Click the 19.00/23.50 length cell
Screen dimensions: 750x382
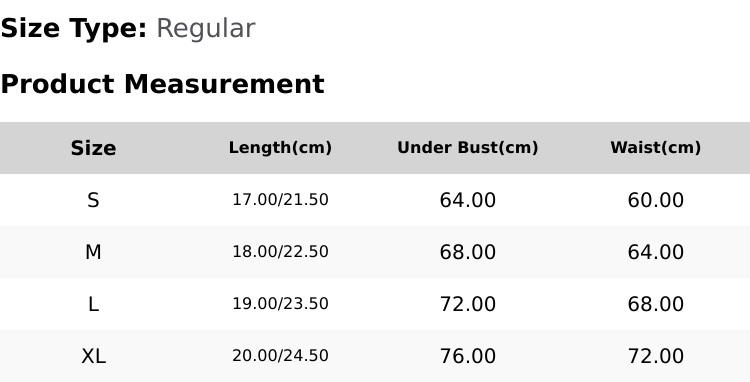click(x=280, y=304)
